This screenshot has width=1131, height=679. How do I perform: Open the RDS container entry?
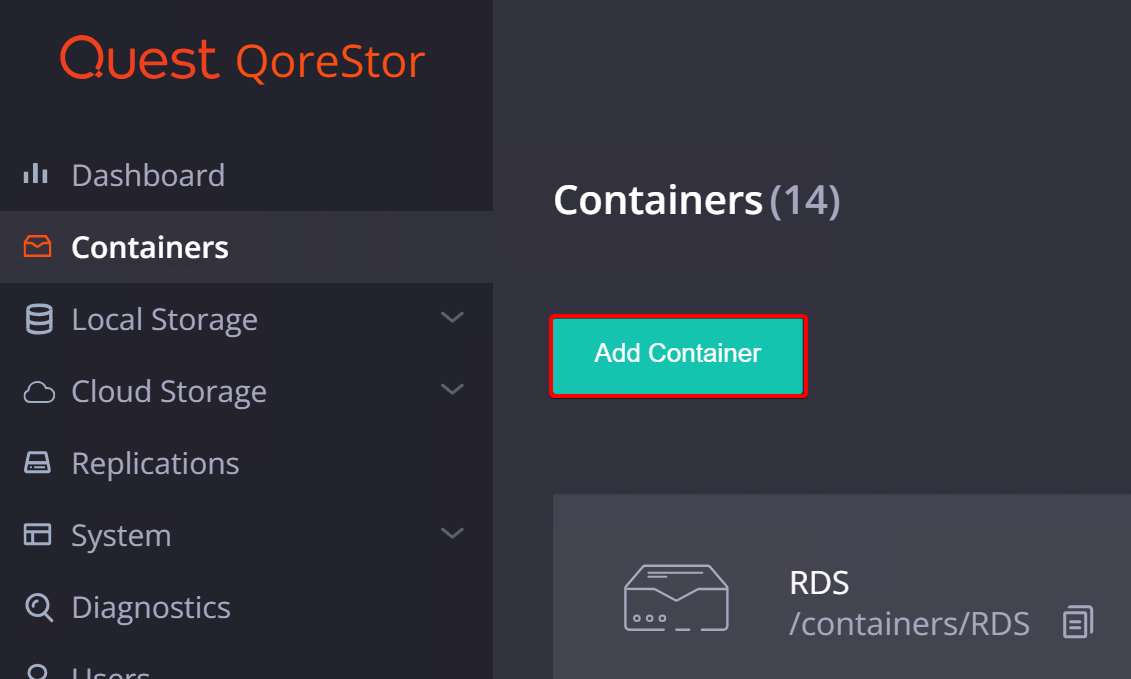point(819,583)
